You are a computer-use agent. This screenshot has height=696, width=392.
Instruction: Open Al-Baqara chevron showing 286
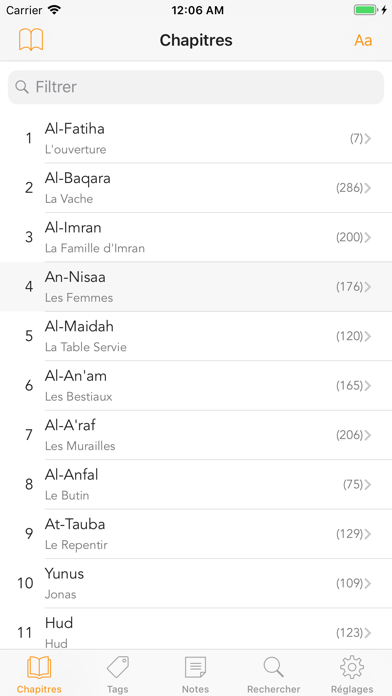[x=368, y=188]
